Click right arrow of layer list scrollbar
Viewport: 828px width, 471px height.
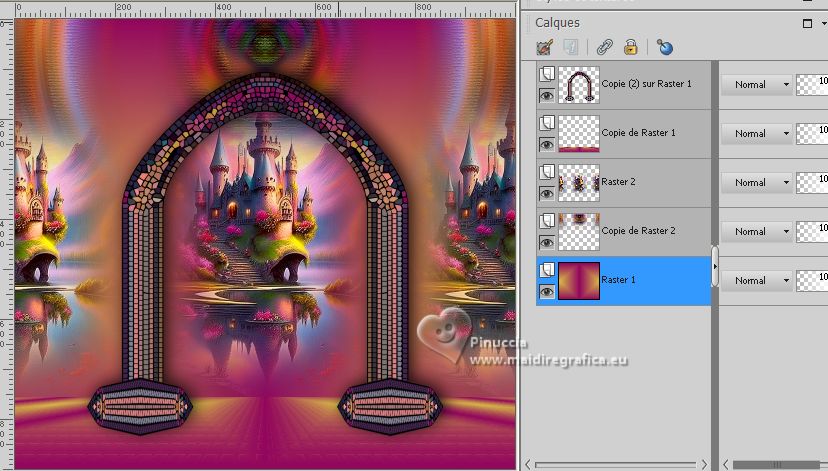pyautogui.click(x=705, y=464)
